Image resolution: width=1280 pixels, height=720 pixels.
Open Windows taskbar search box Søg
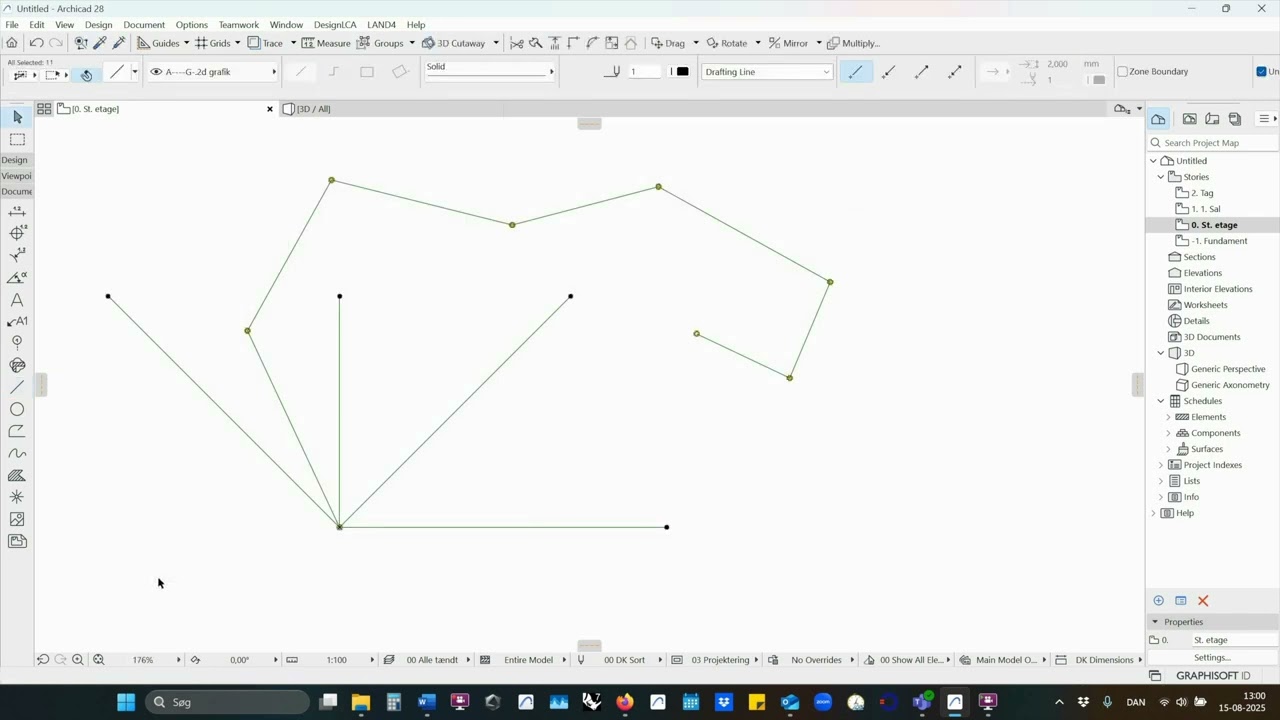point(228,702)
